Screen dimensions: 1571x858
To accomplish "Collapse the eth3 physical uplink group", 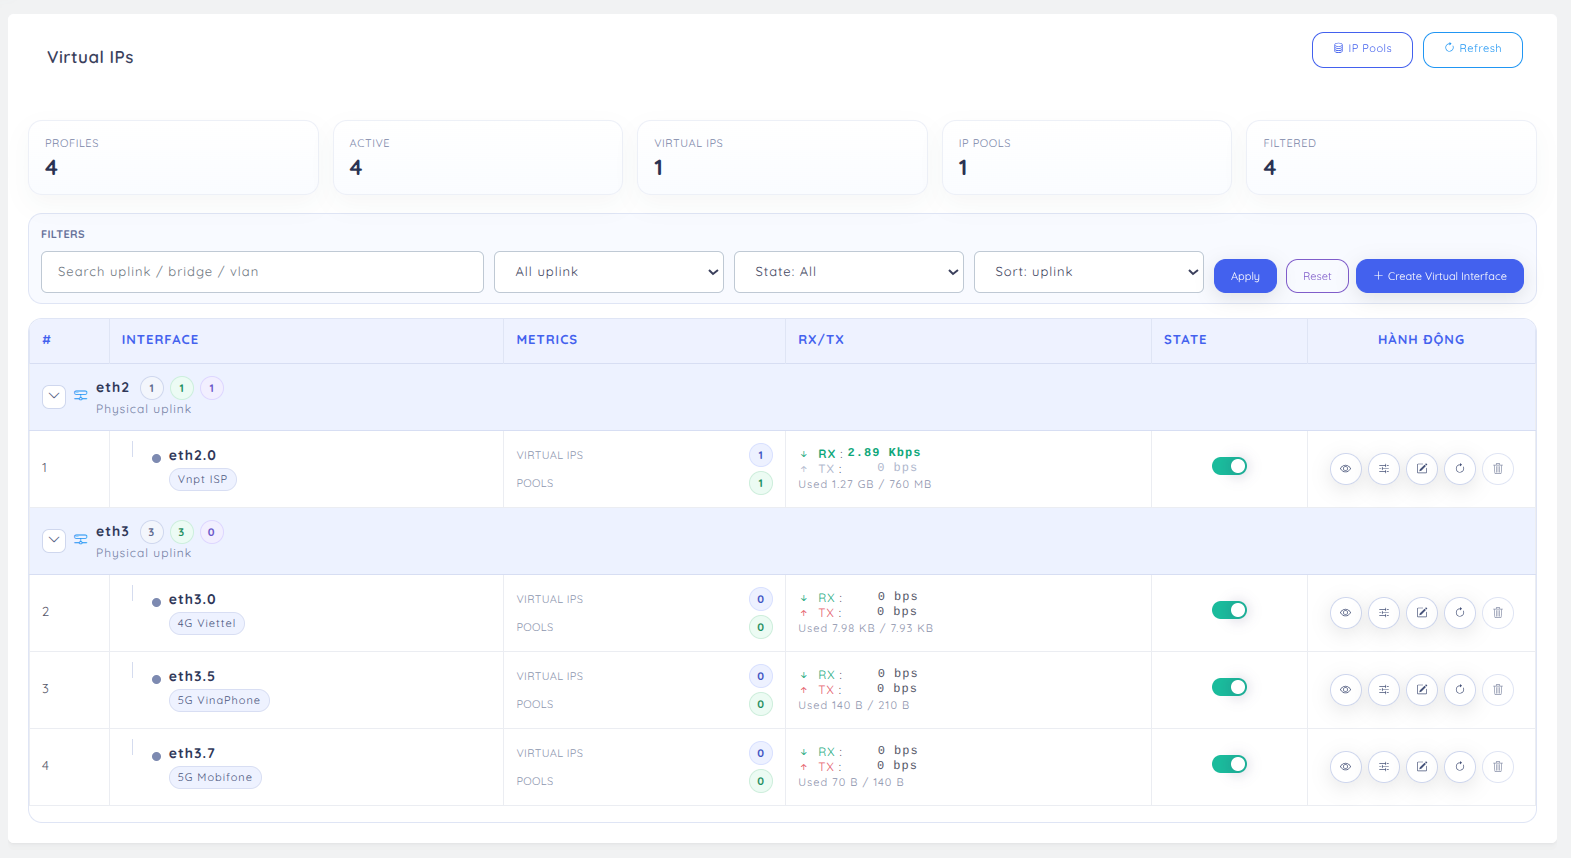I will [54, 540].
